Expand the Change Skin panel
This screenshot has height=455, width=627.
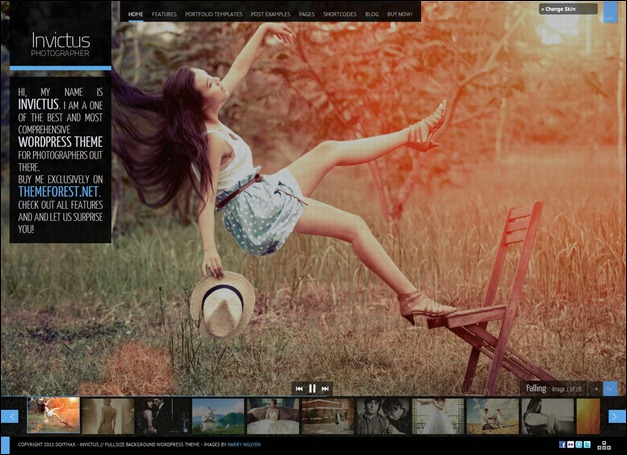coord(568,9)
